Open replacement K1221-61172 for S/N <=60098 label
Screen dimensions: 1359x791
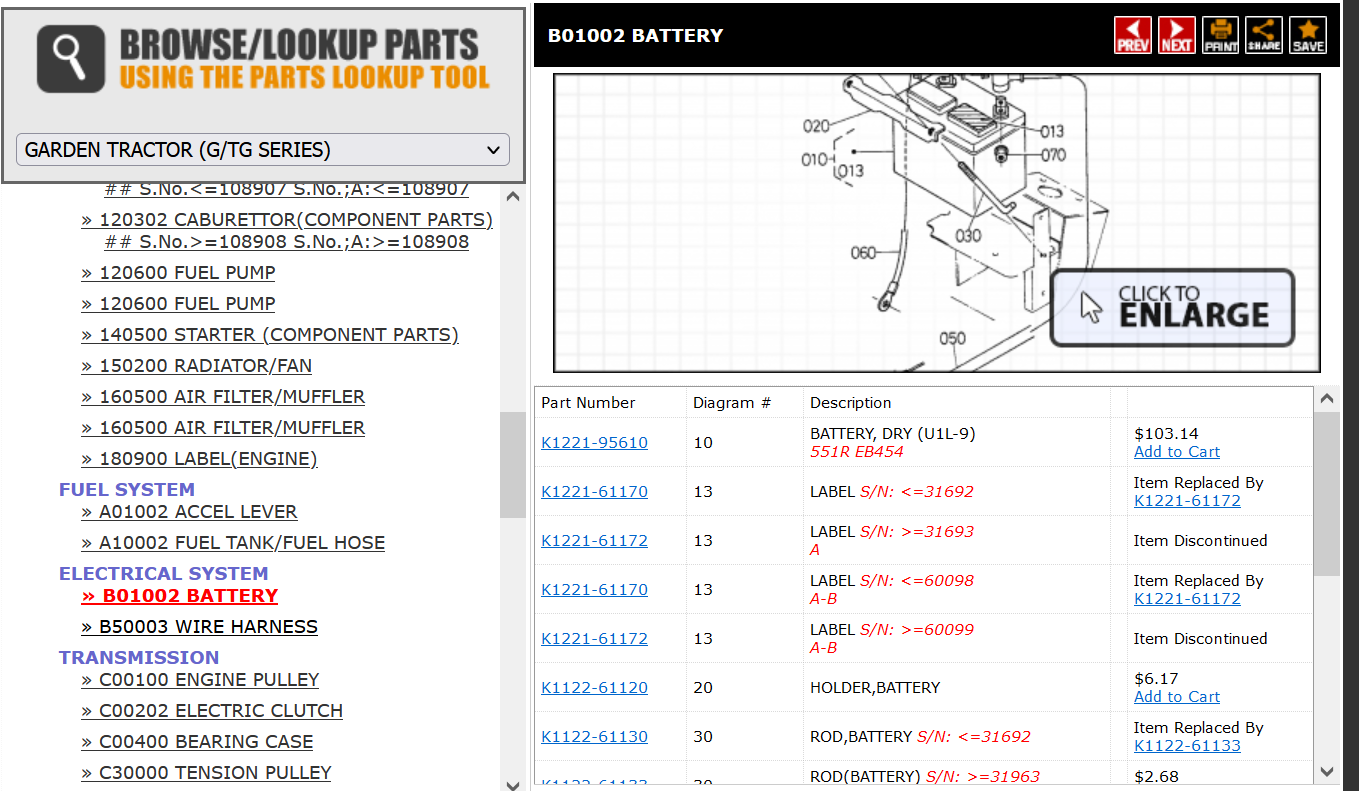point(1187,599)
